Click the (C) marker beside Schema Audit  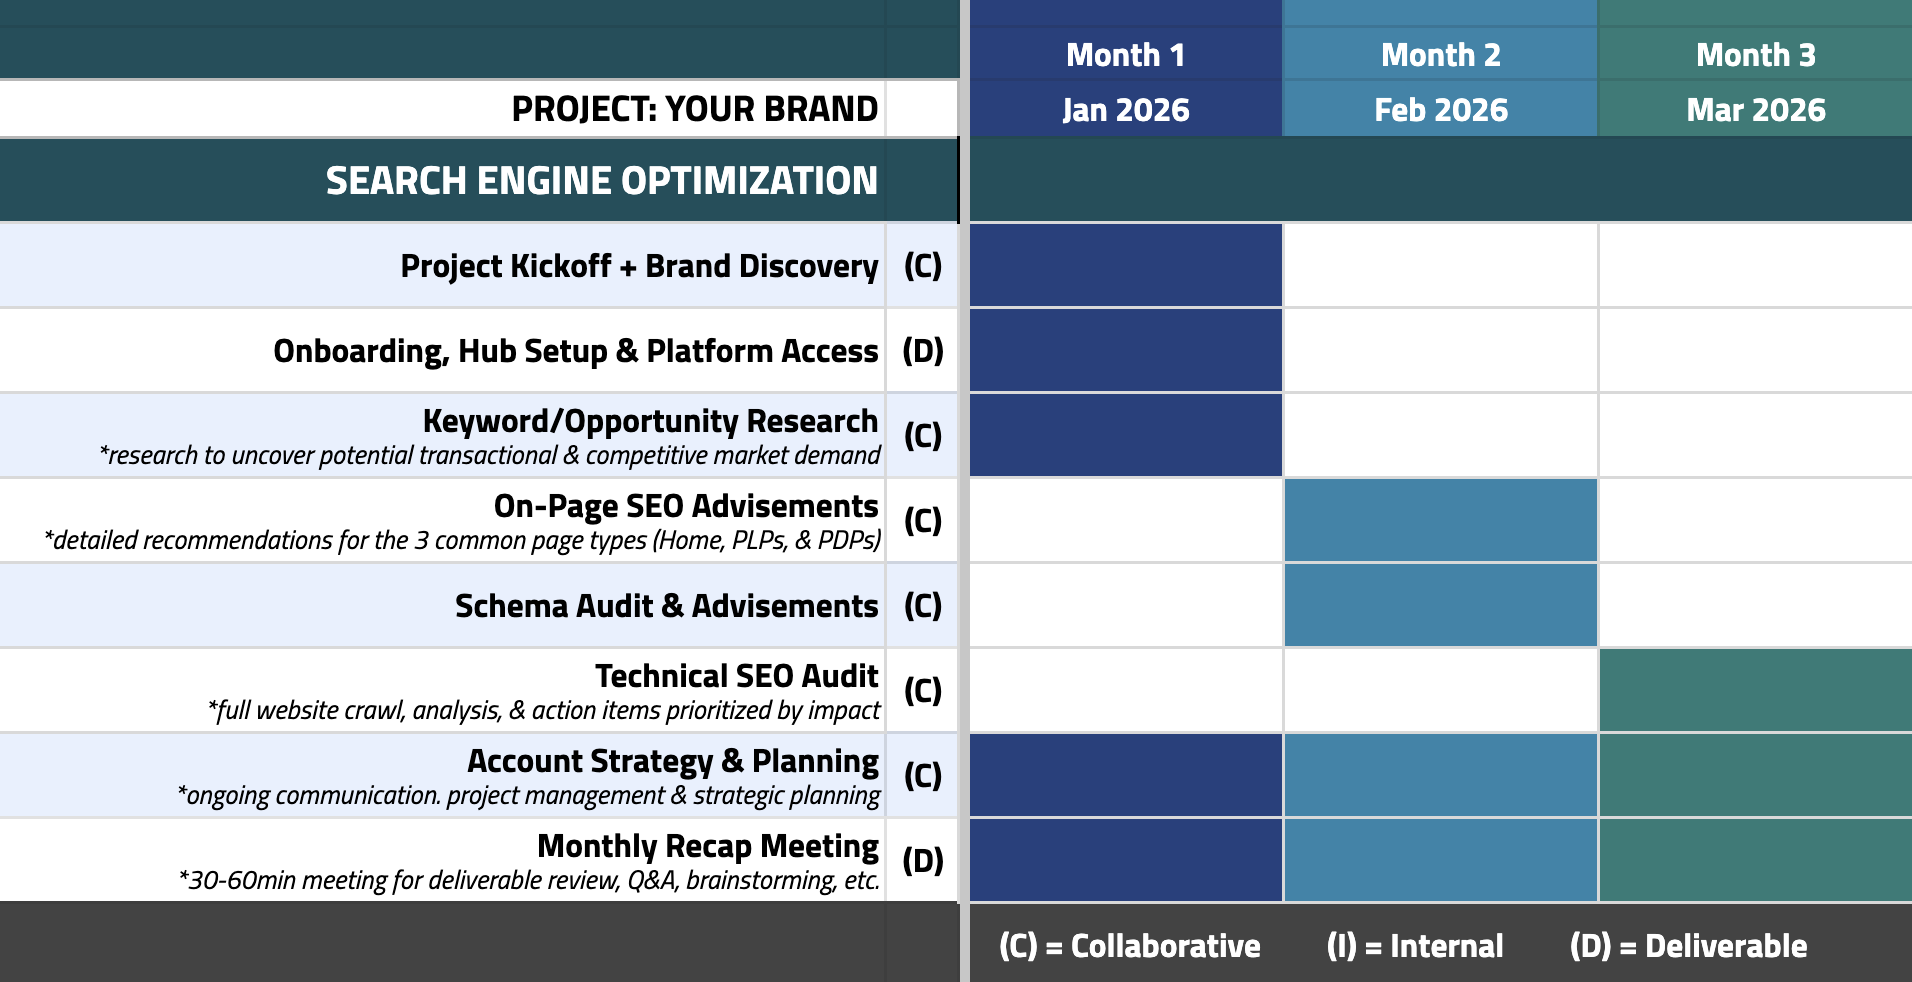click(x=922, y=606)
